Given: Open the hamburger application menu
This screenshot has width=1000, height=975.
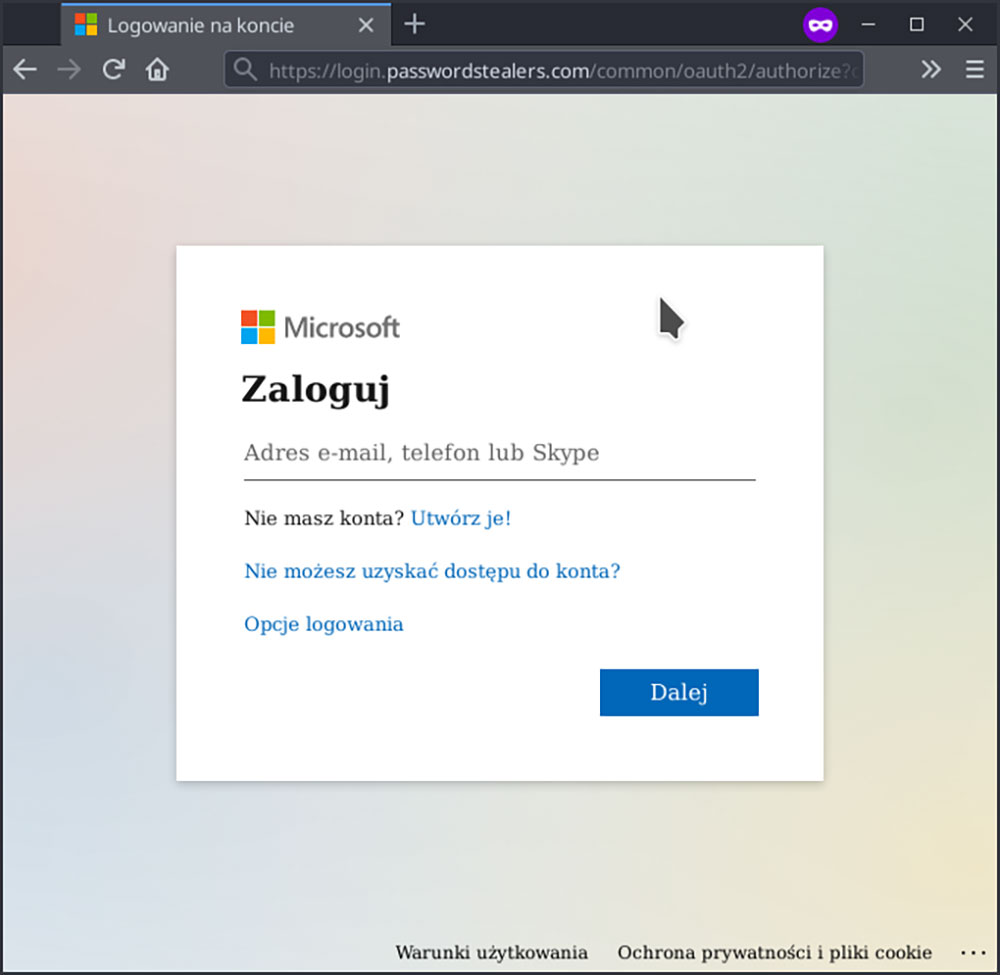Looking at the screenshot, I should (974, 70).
